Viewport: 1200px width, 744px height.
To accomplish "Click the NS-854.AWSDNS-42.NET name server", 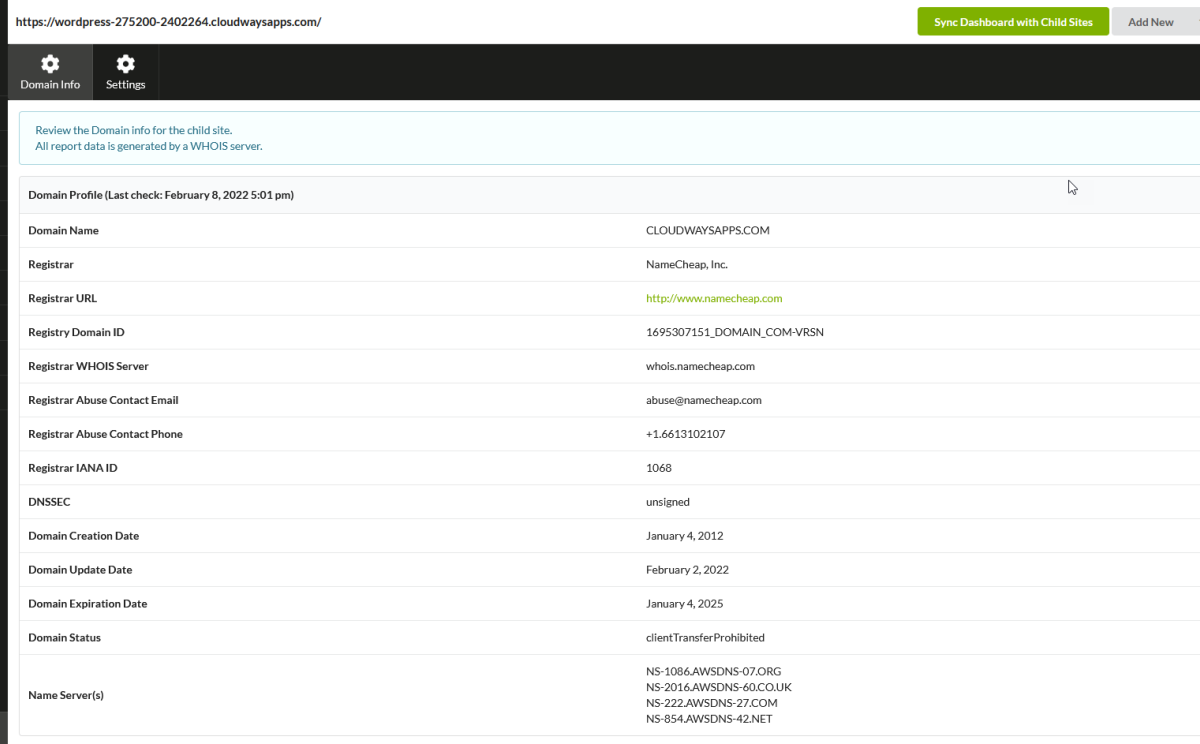I will [x=709, y=719].
